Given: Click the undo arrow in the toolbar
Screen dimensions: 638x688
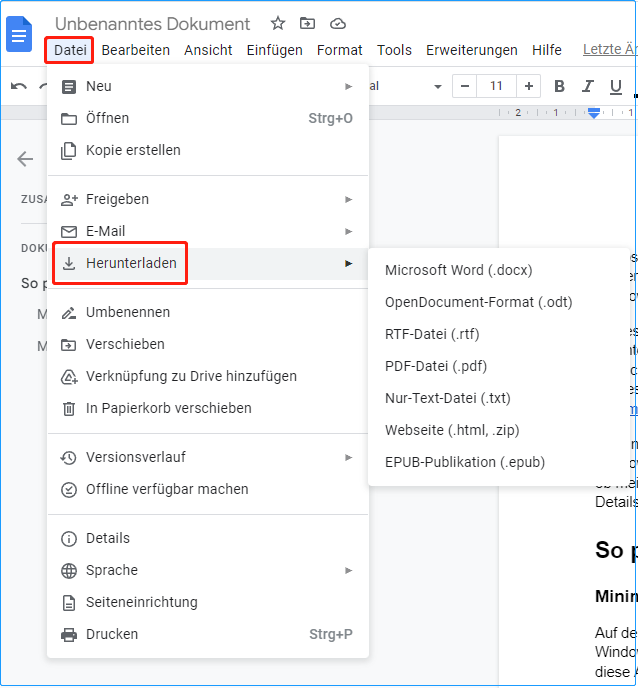Looking at the screenshot, I should coord(19,86).
